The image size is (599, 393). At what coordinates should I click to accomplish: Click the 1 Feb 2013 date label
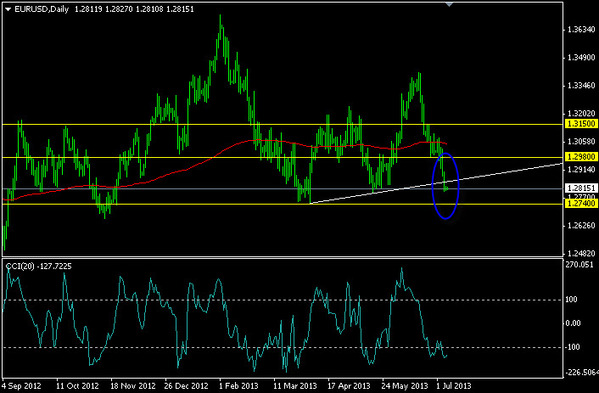point(239,386)
